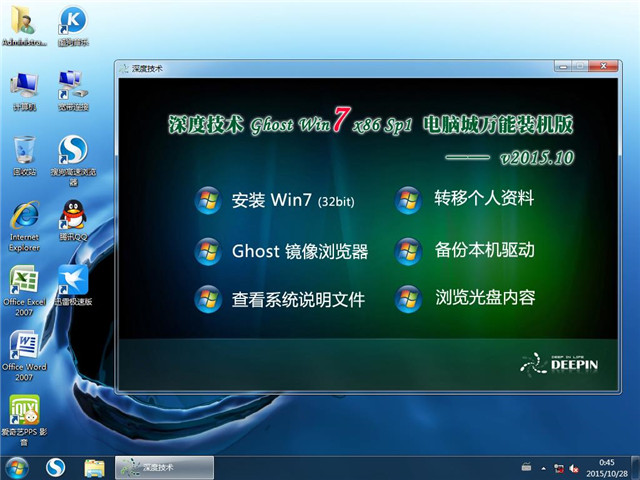
Task: Choose 查看系统说明文件 to view readme
Action: pos(298,300)
